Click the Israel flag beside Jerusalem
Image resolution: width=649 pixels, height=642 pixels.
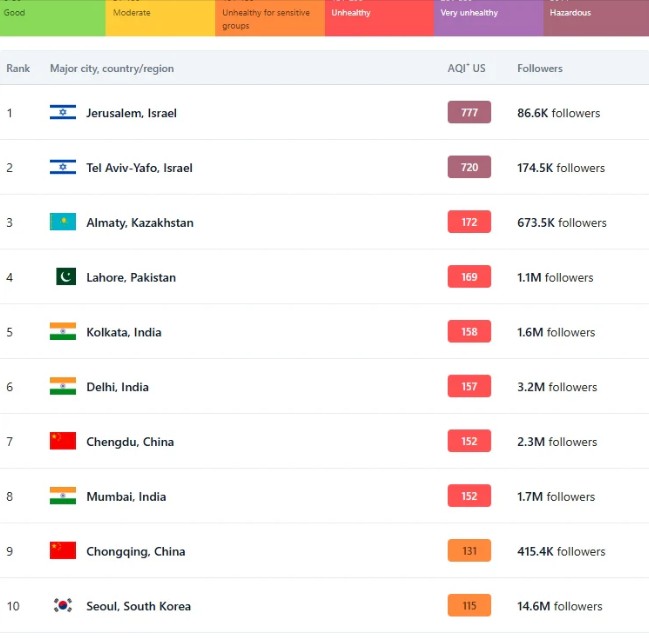(62, 113)
